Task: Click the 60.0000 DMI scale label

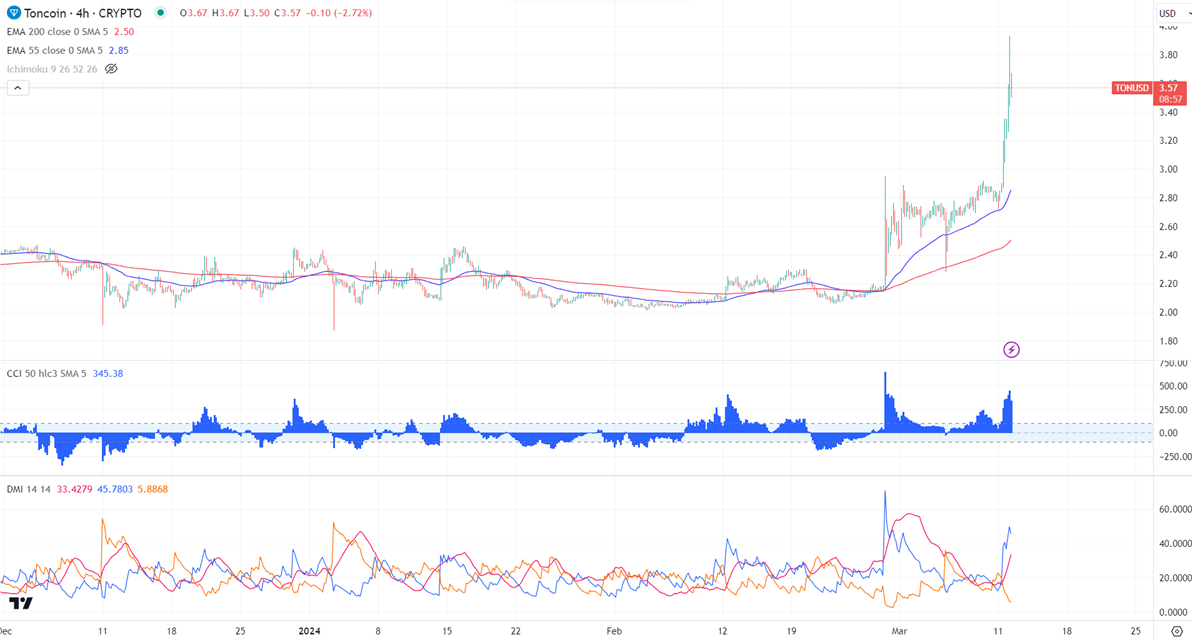Action: 1175,509
